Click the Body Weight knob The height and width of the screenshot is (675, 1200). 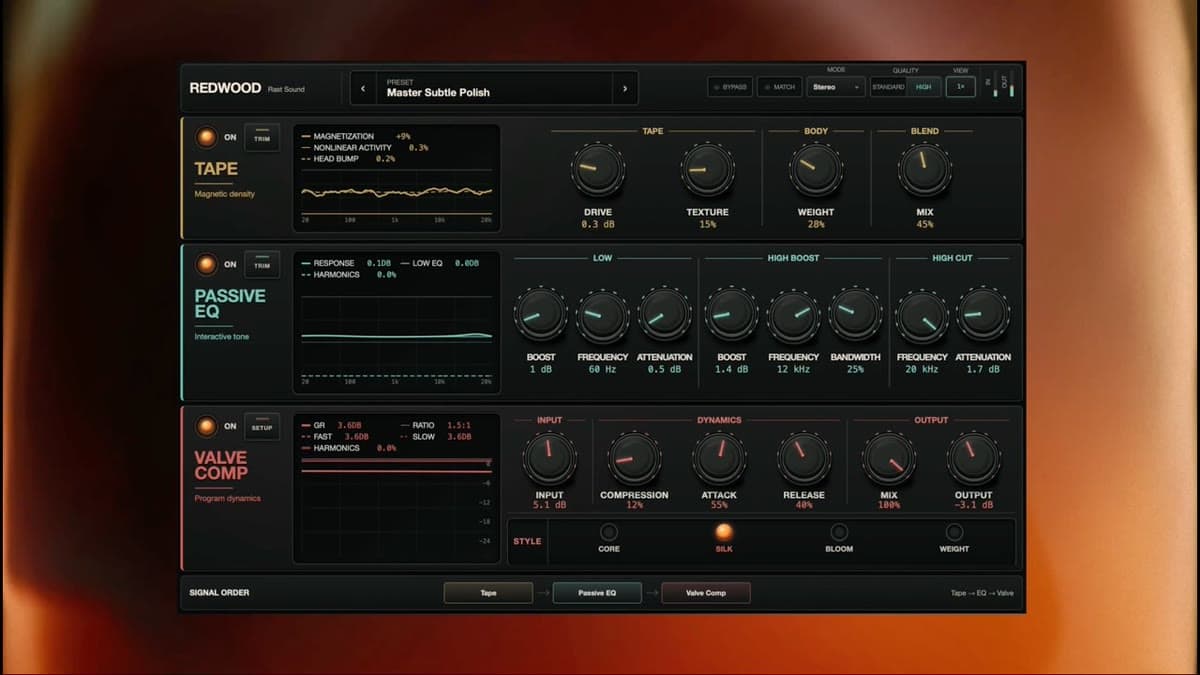click(816, 169)
